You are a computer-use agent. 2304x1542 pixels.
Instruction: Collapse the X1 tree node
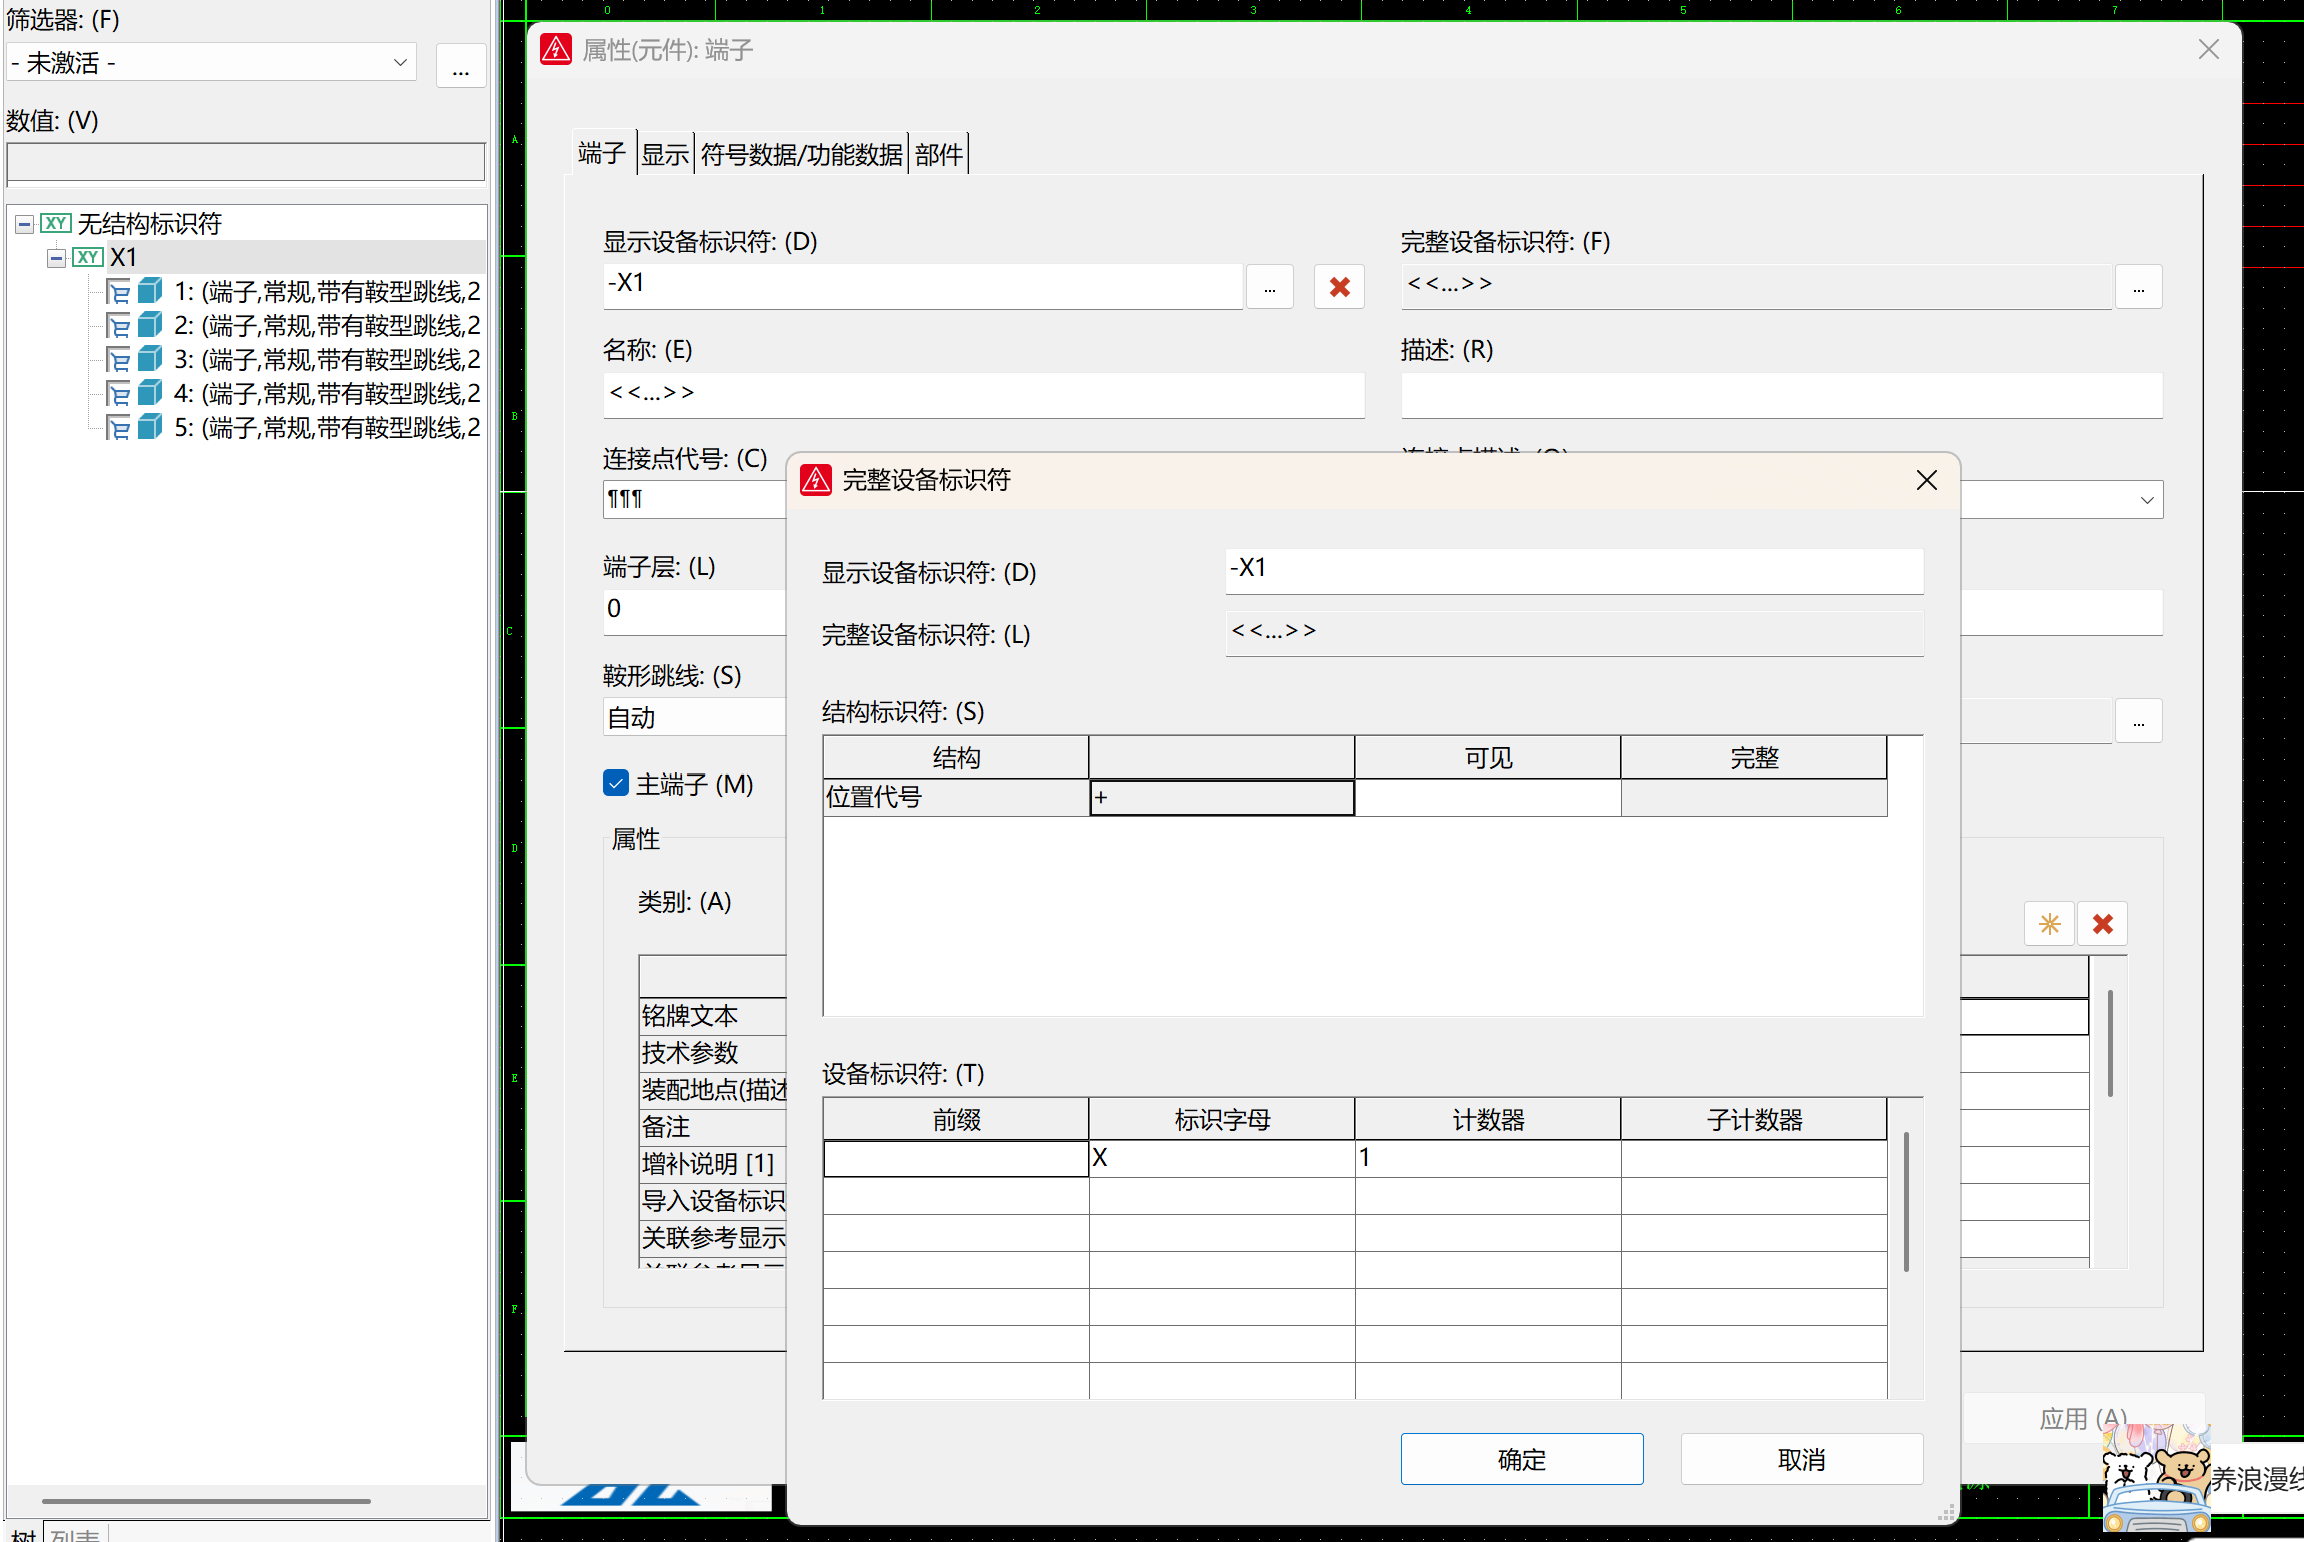click(57, 258)
